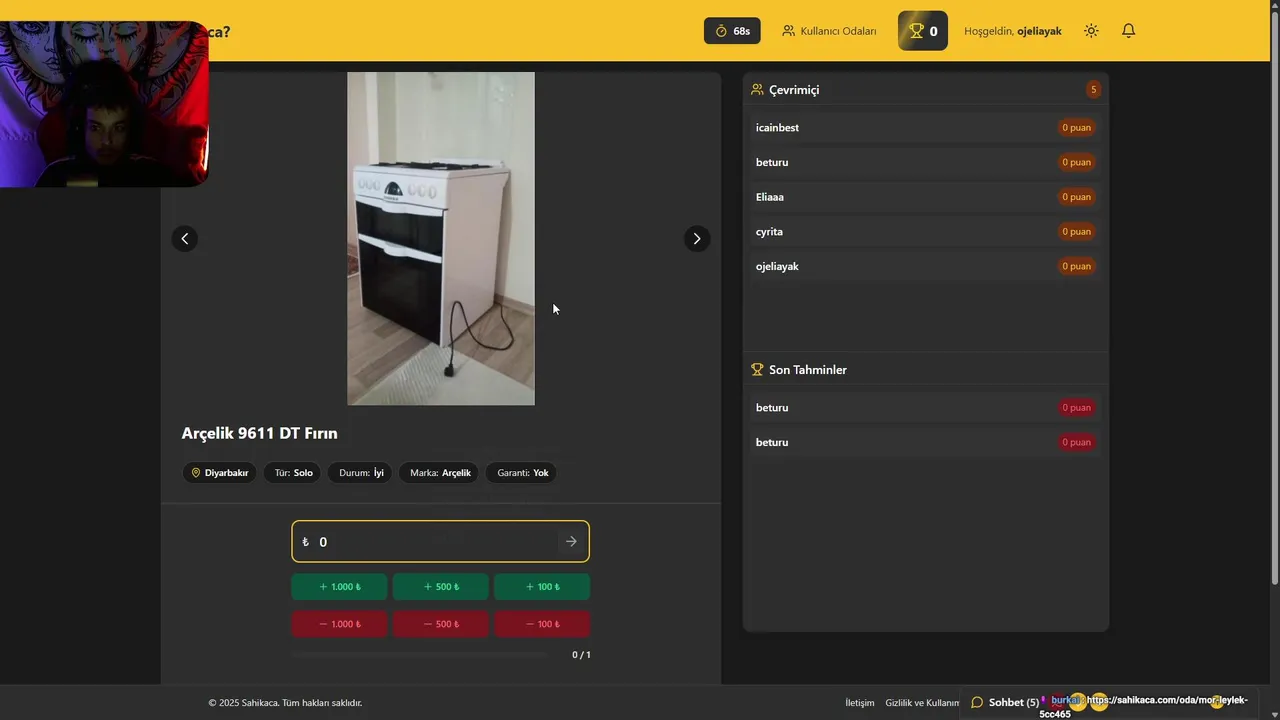The height and width of the screenshot is (720, 1280).
Task: Click icainbest's 0 puan badge
Action: (1077, 128)
